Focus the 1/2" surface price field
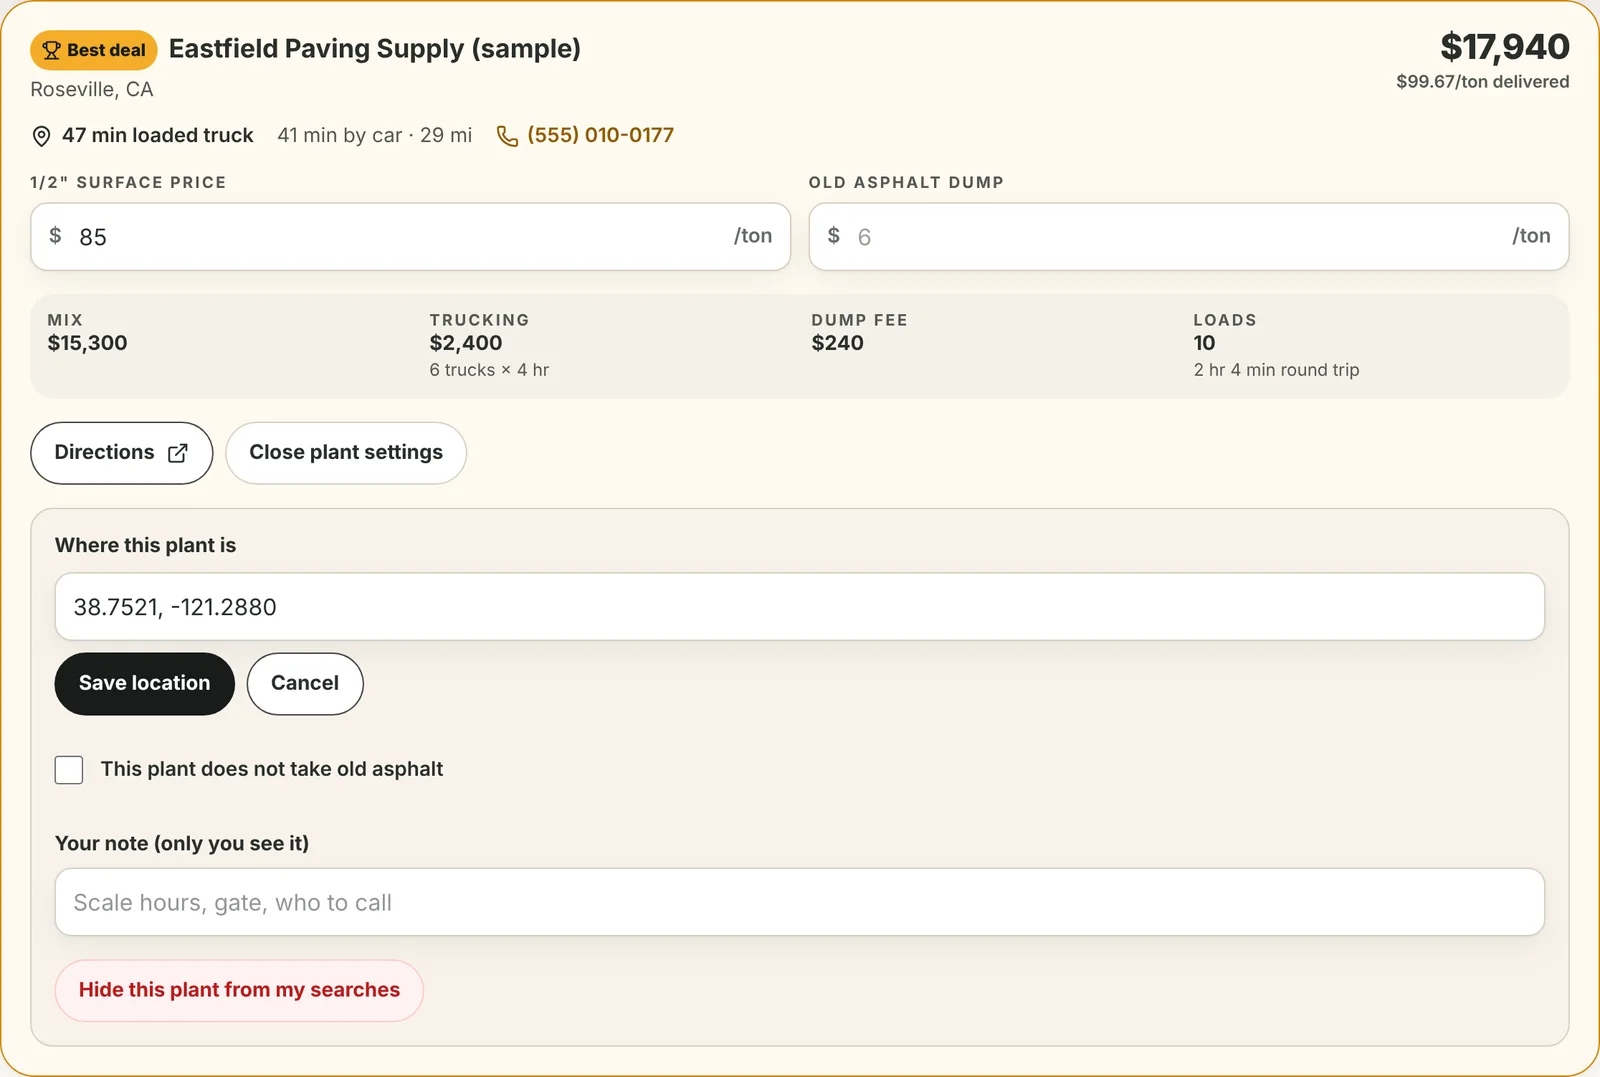The width and height of the screenshot is (1600, 1077). (x=411, y=237)
